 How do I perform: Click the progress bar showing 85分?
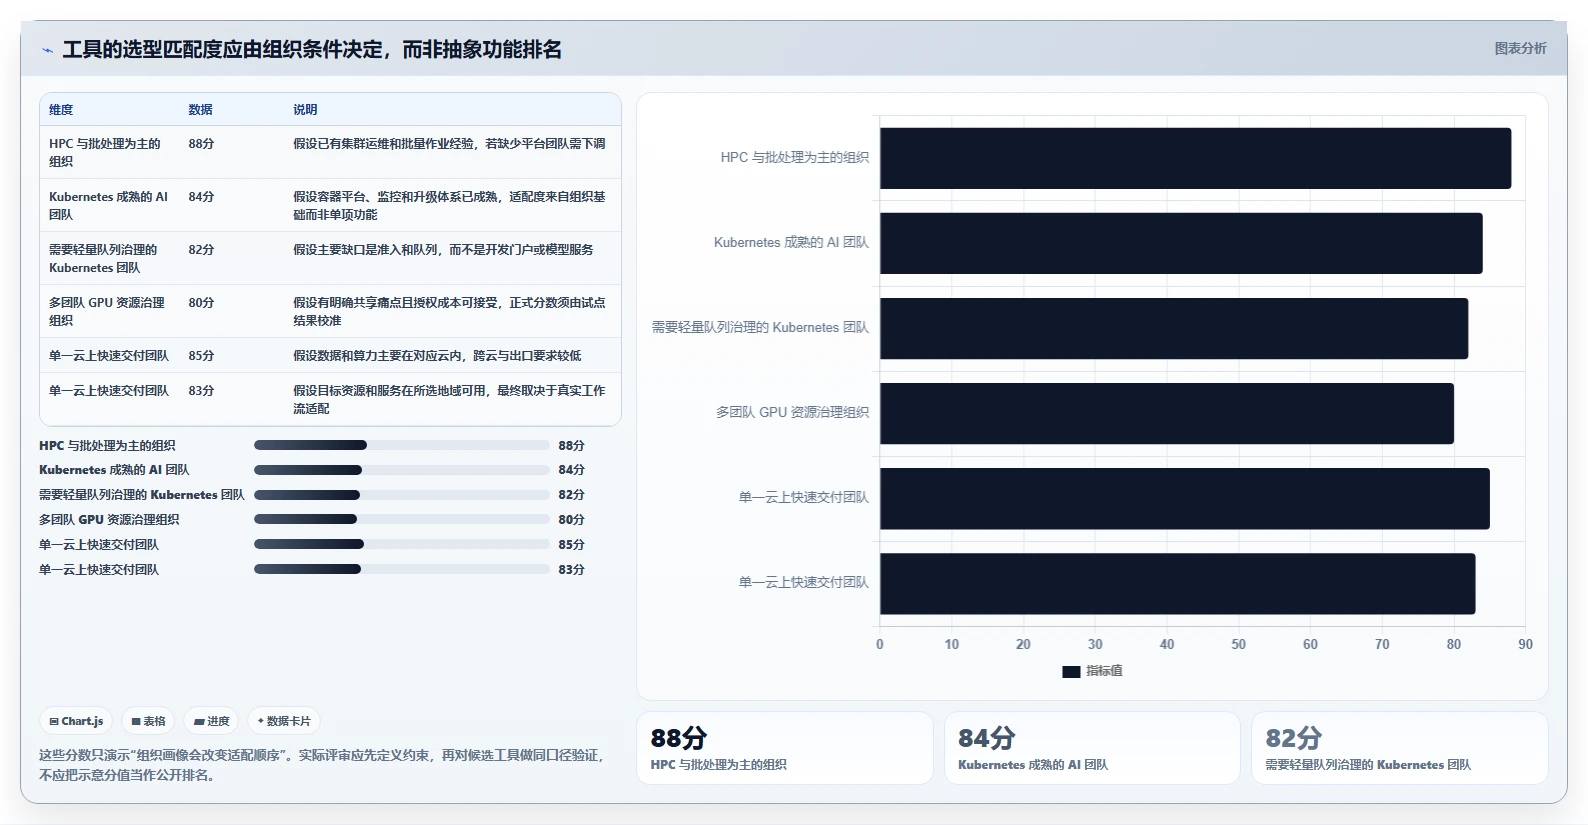[x=402, y=544]
